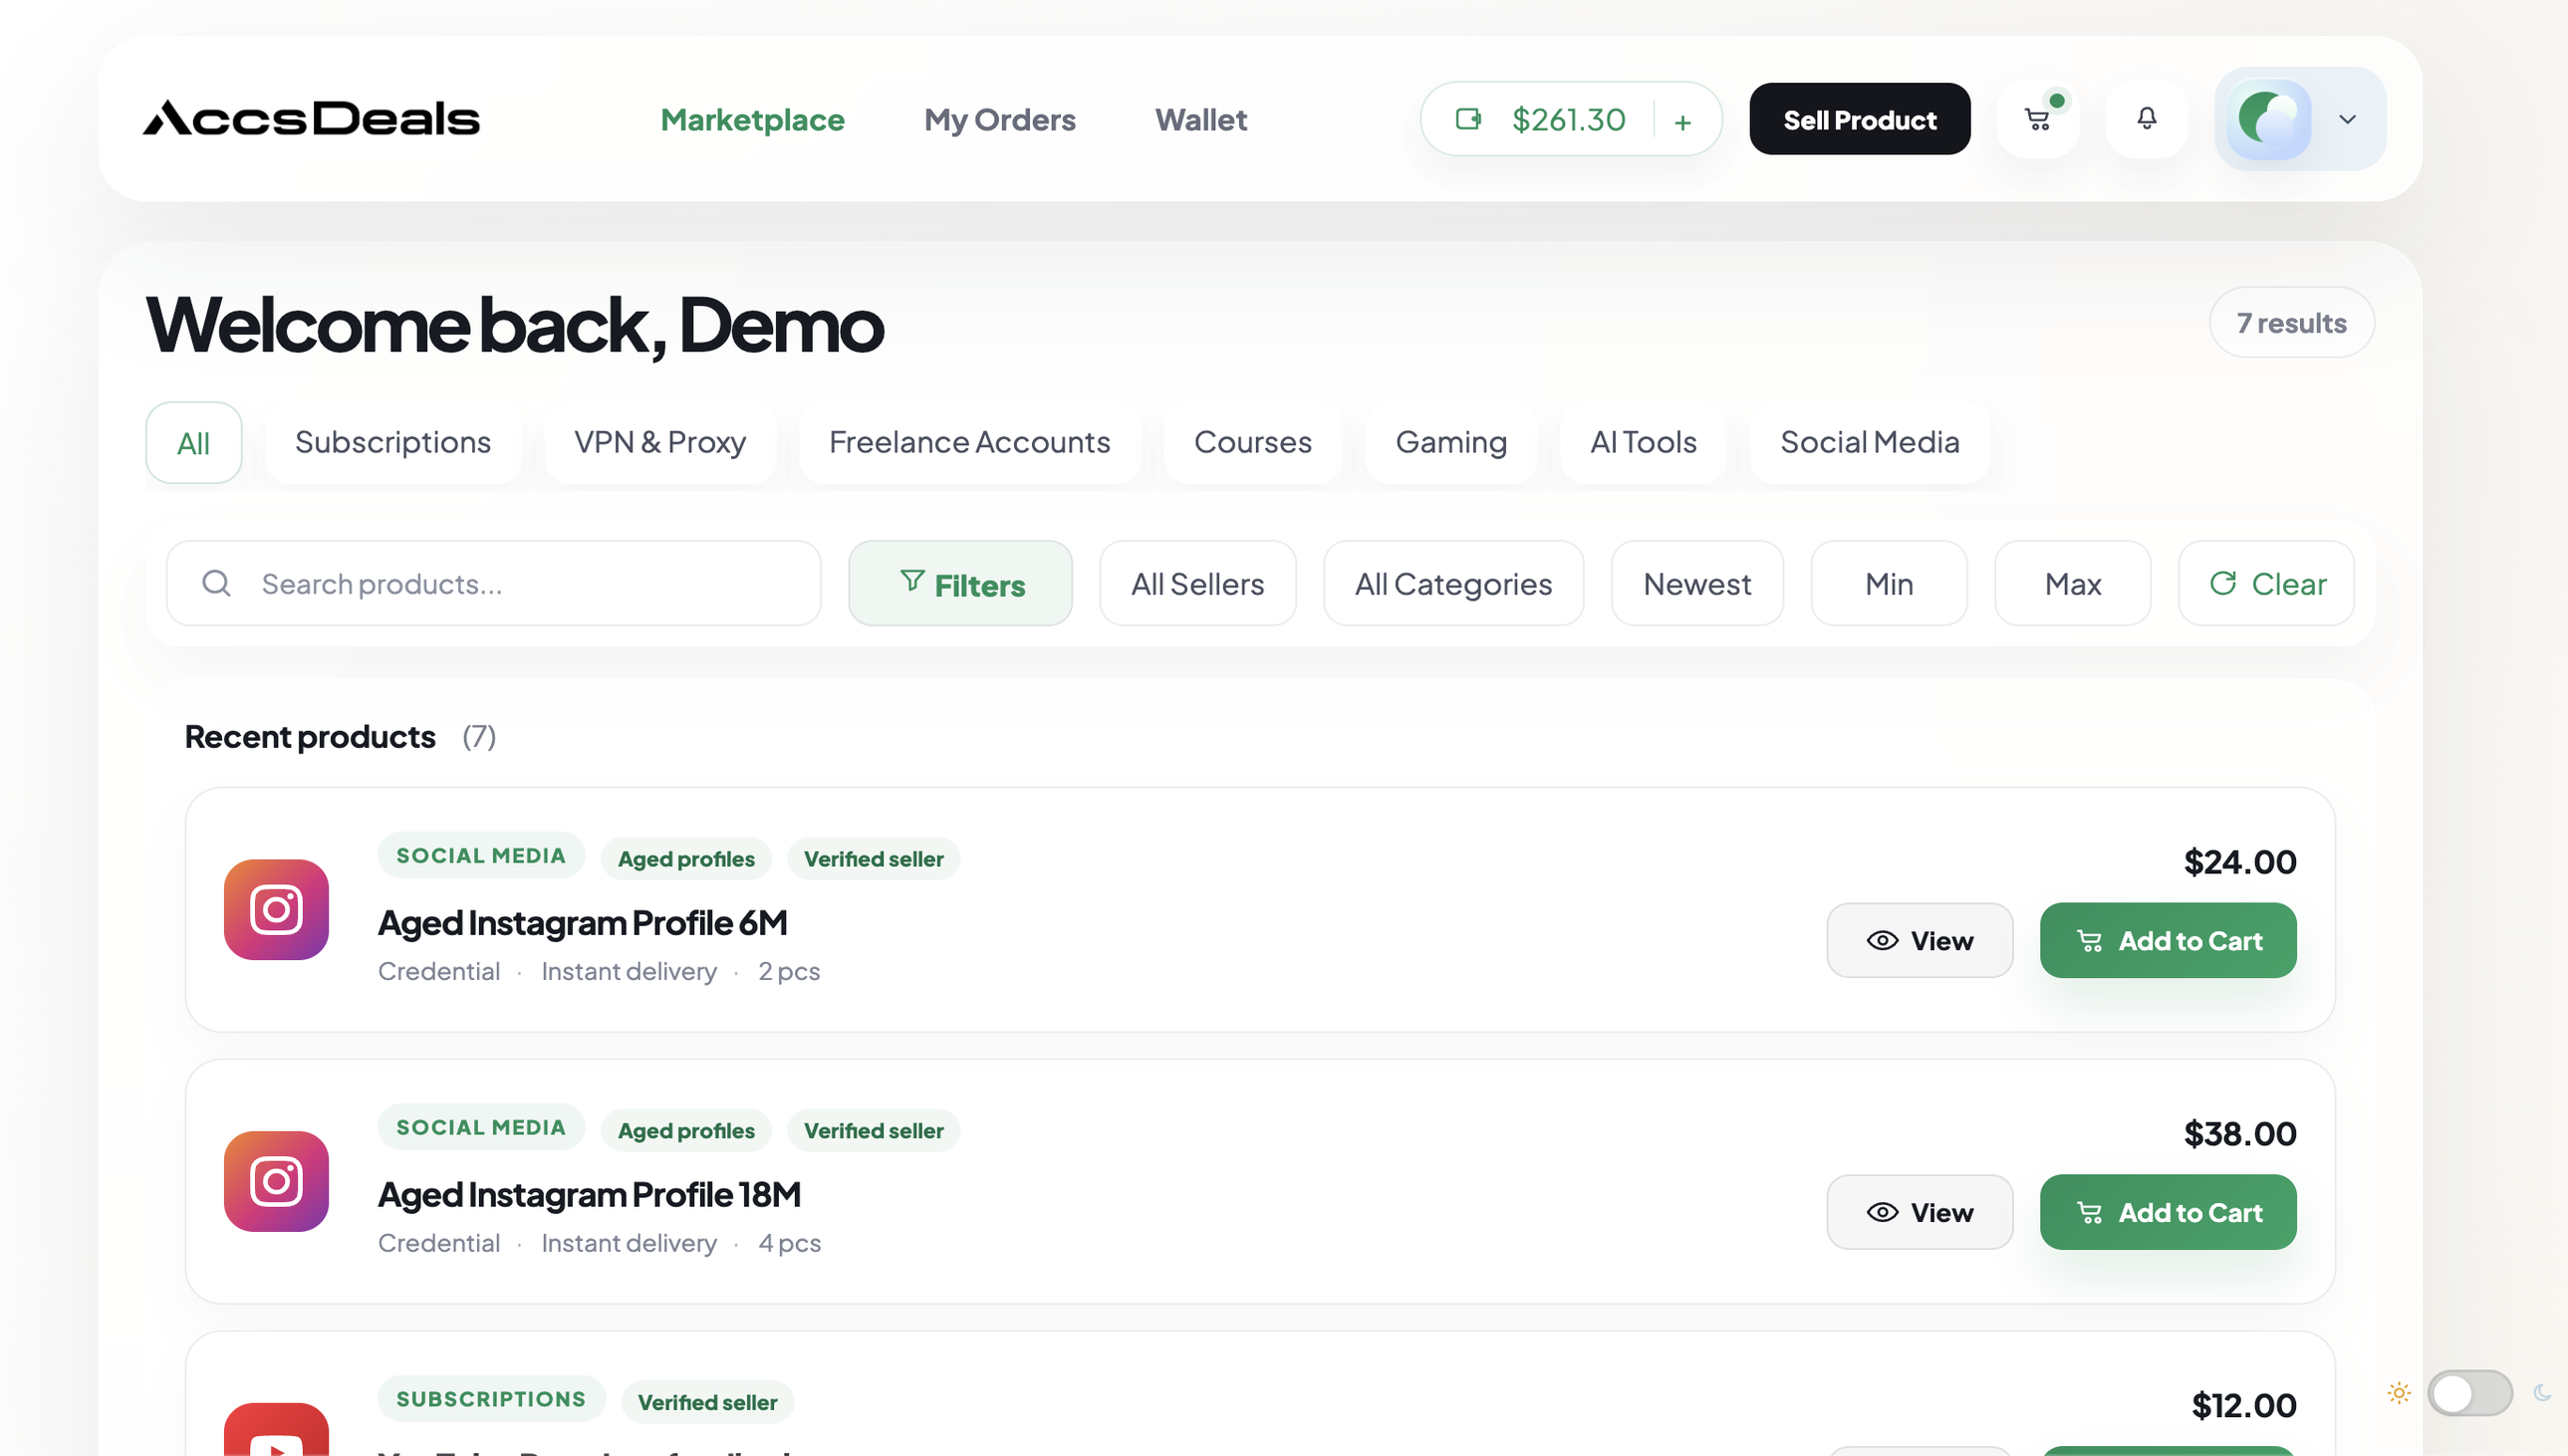The height and width of the screenshot is (1456, 2568).
Task: Select the All category tab
Action: tap(194, 443)
